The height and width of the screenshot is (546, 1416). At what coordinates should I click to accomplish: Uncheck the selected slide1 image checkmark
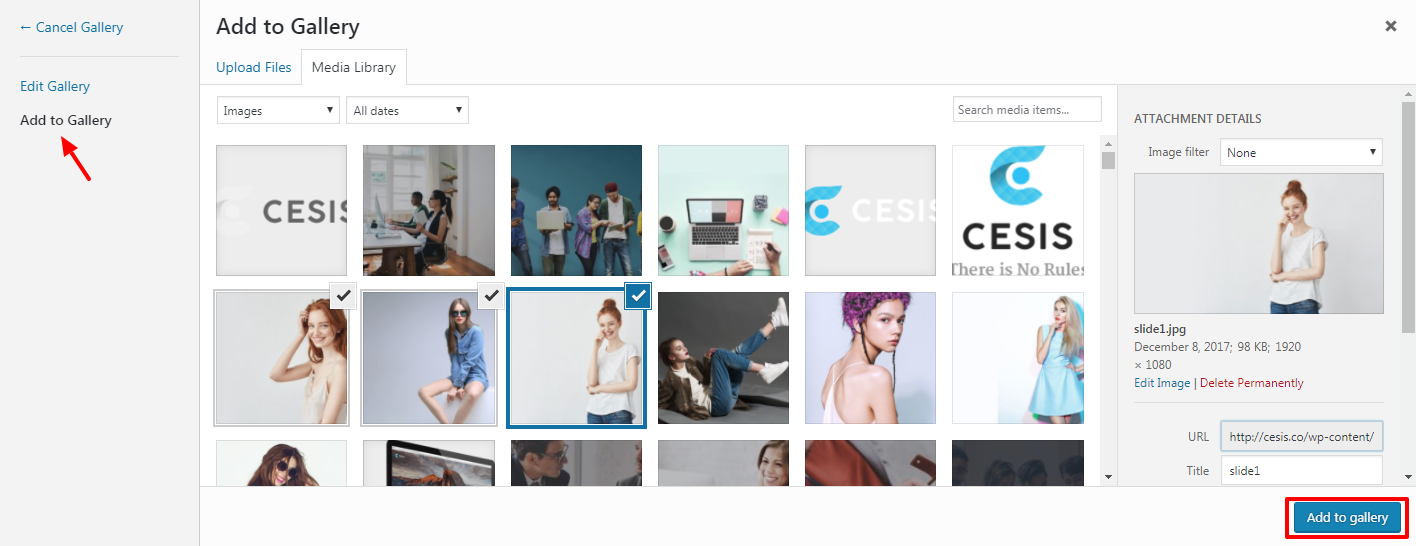click(x=638, y=295)
